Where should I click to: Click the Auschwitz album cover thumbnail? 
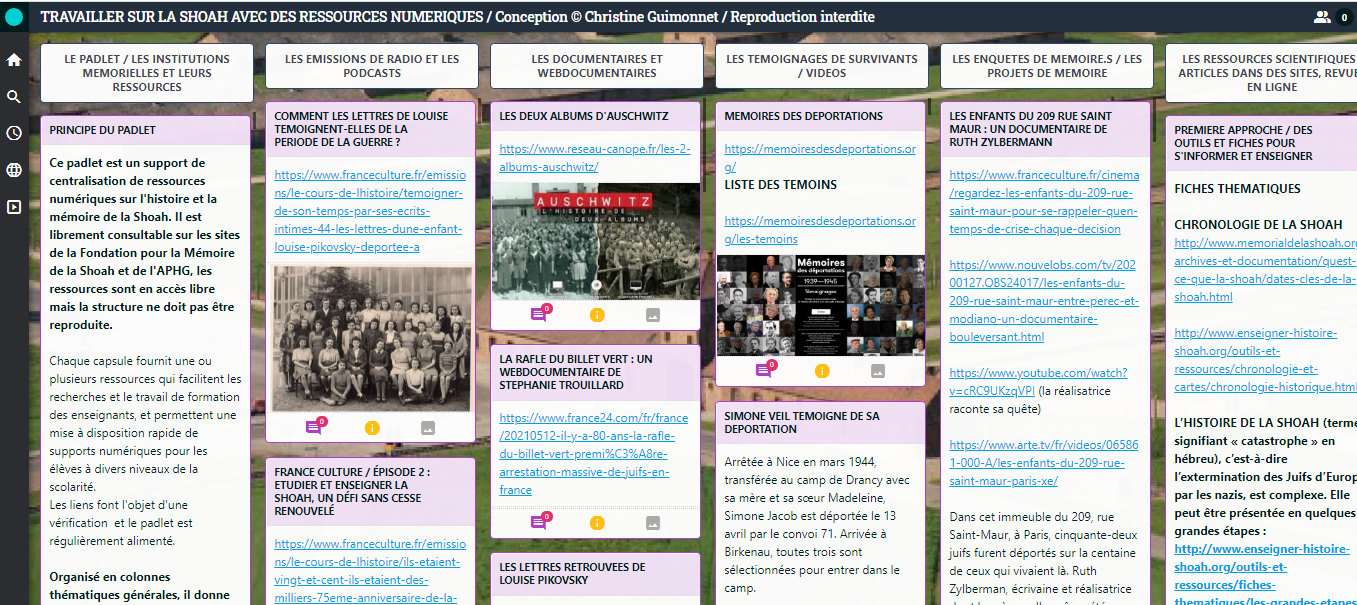(595, 241)
